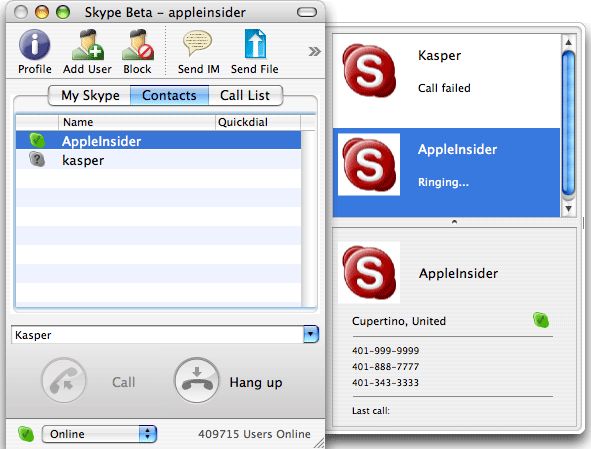Screen dimensions: 591x449
Task: Expand toolbar overflow double-chevron
Action: click(x=314, y=51)
